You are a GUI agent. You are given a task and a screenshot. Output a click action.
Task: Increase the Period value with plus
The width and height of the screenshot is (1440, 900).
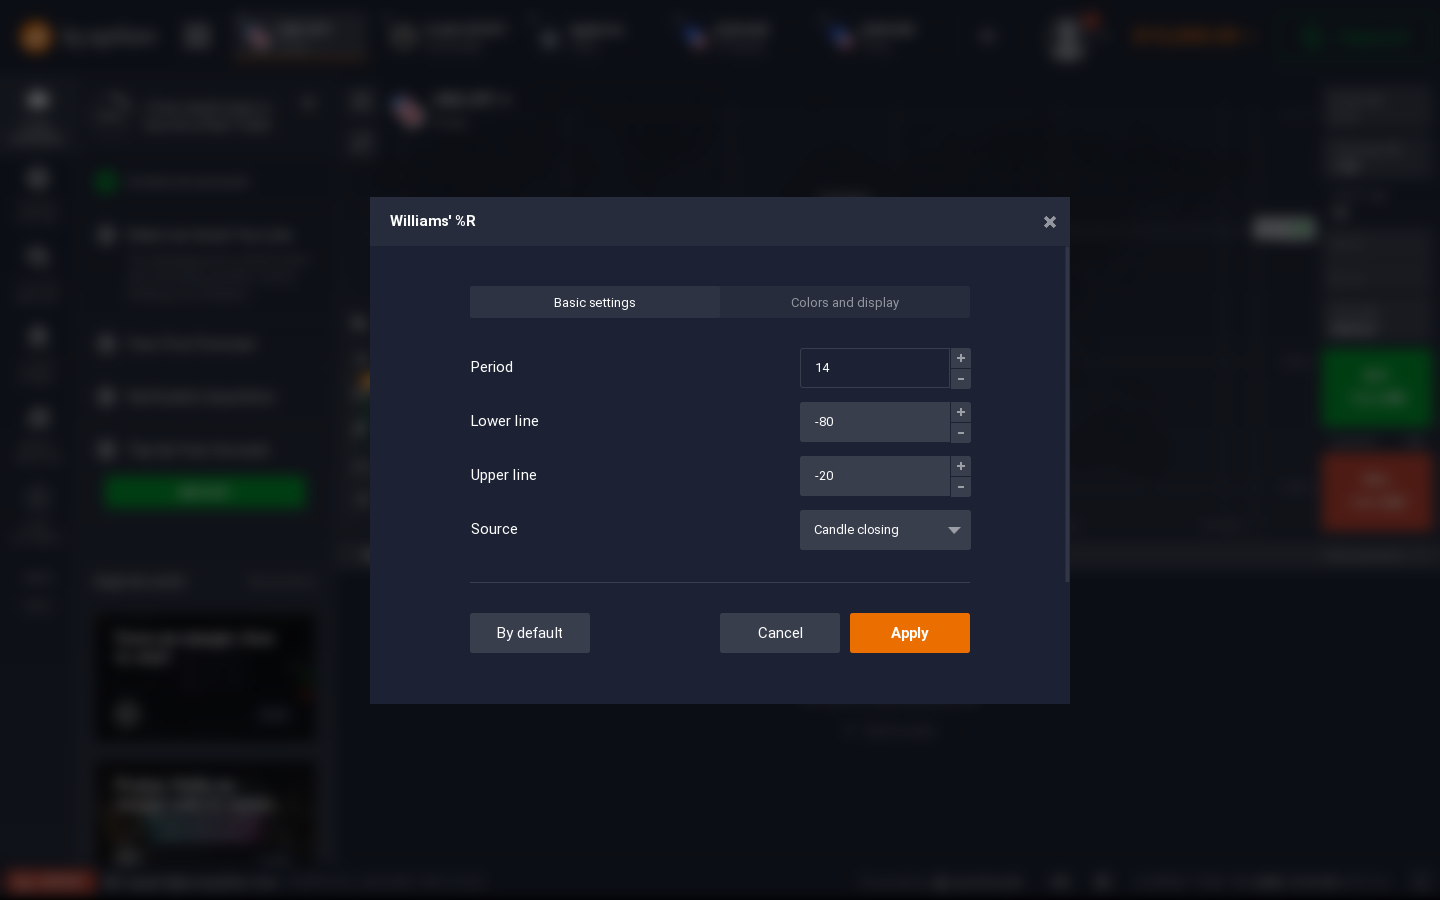click(x=961, y=358)
